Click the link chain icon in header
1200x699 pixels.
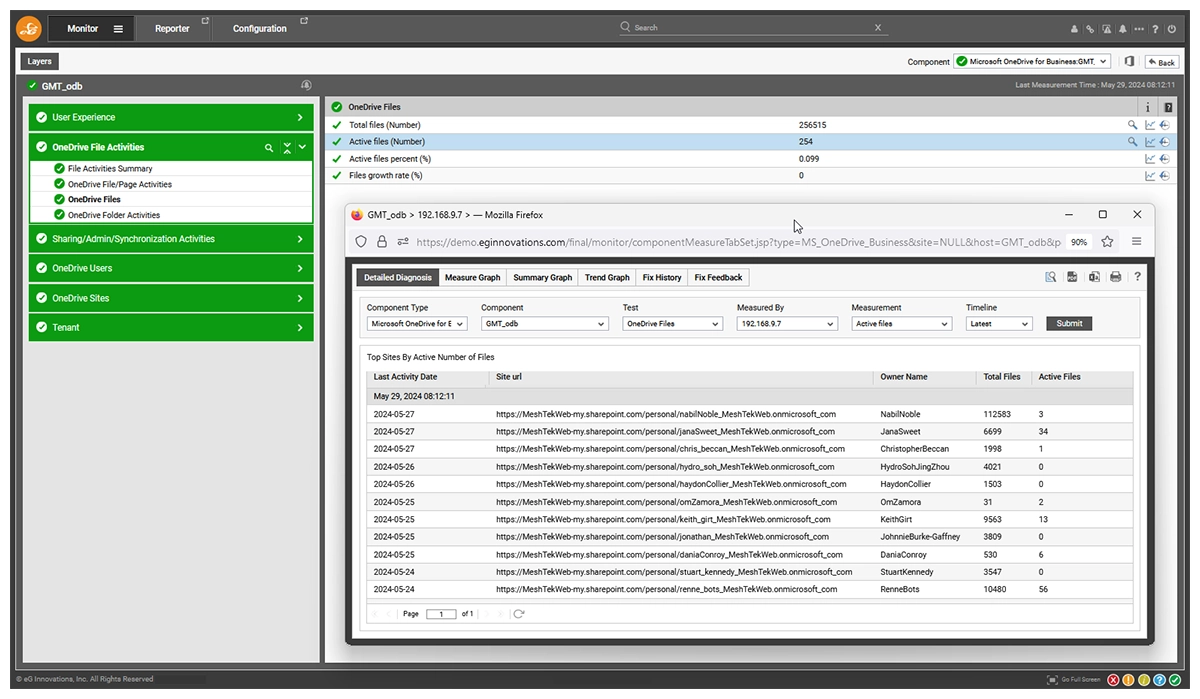click(1091, 29)
